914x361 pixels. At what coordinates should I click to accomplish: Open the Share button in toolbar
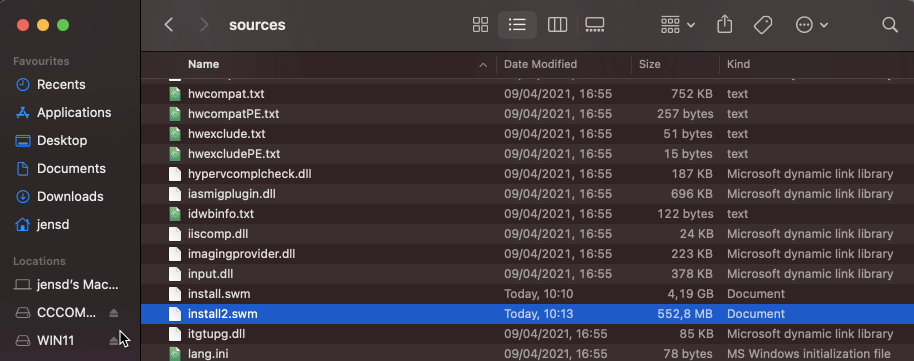click(724, 24)
